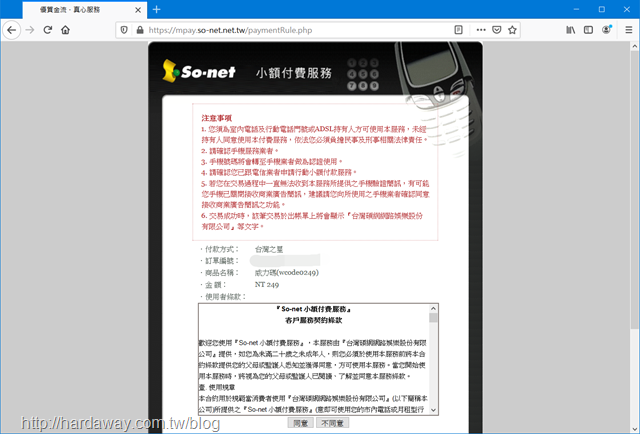Reload the current page
The height and width of the screenshot is (434, 640).
click(48, 30)
